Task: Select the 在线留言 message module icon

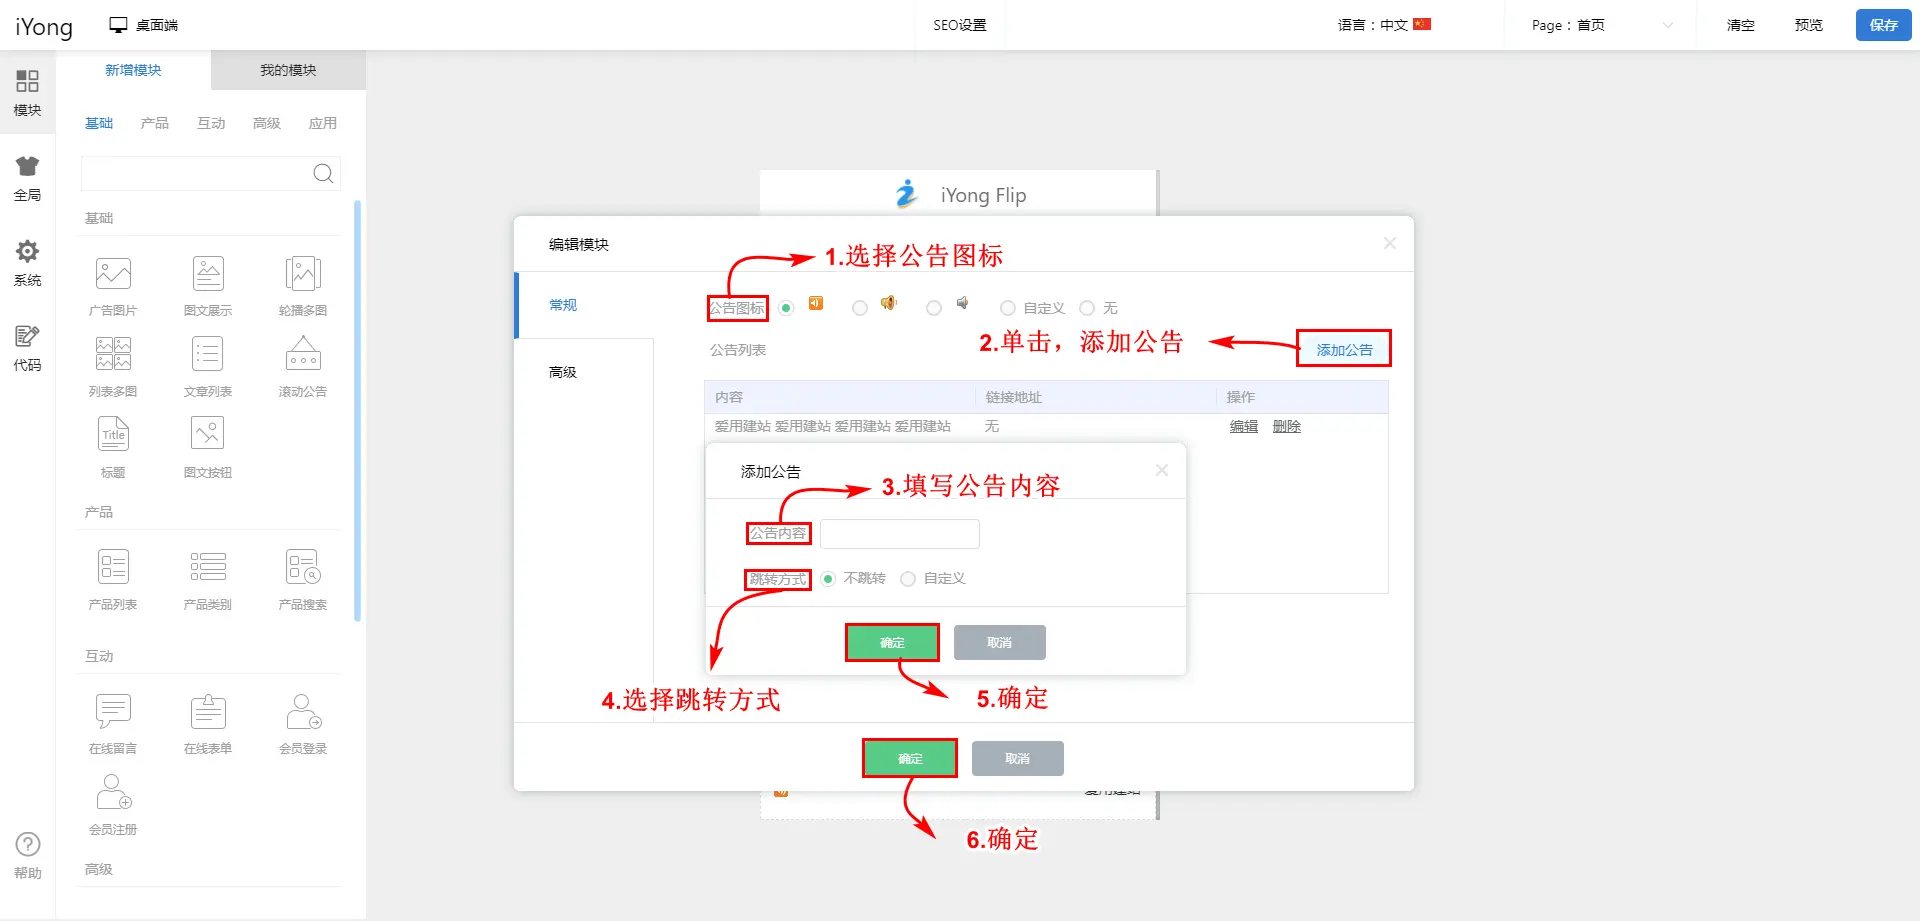Action: pos(113,713)
